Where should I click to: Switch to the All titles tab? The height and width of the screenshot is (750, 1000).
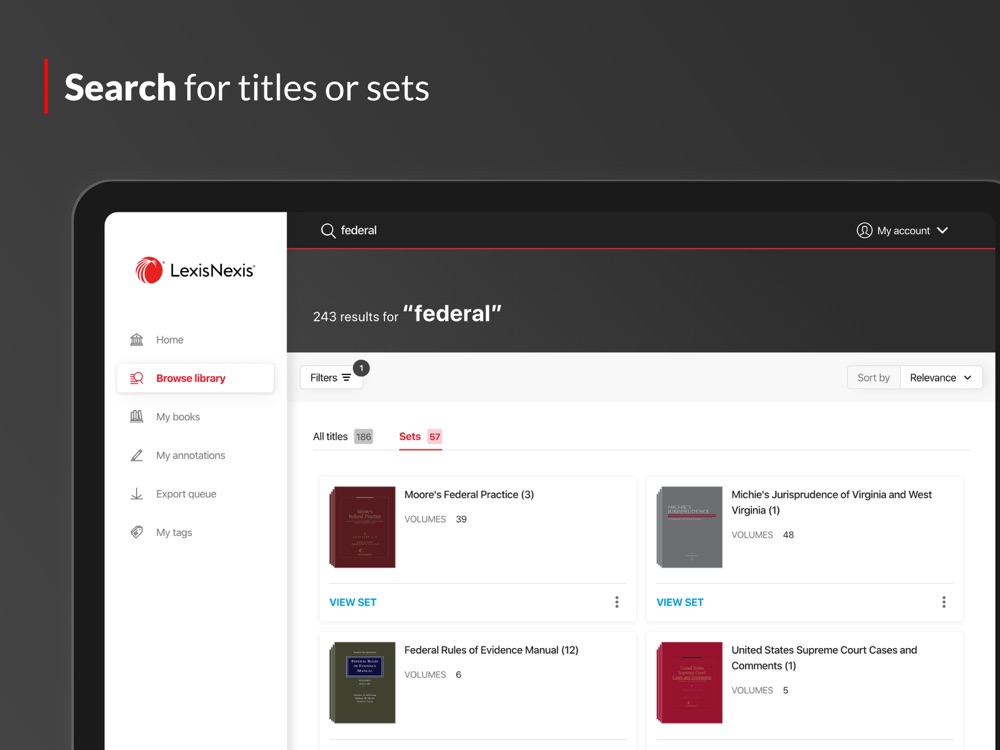[x=330, y=437]
